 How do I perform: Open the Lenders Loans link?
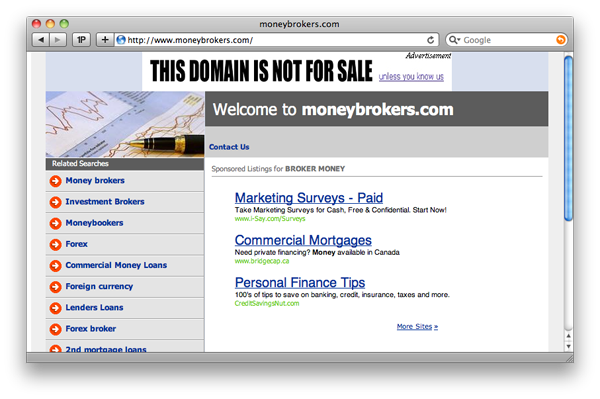tap(94, 308)
